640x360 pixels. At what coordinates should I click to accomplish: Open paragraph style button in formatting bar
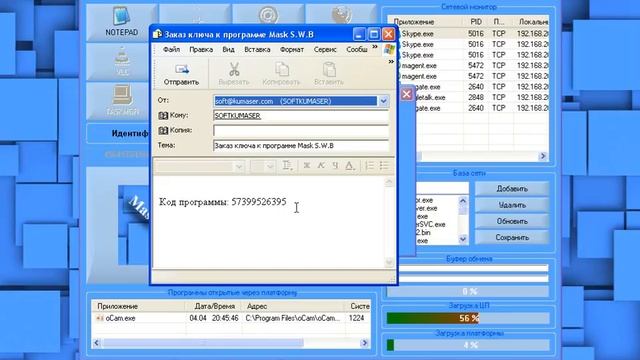tap(287, 165)
